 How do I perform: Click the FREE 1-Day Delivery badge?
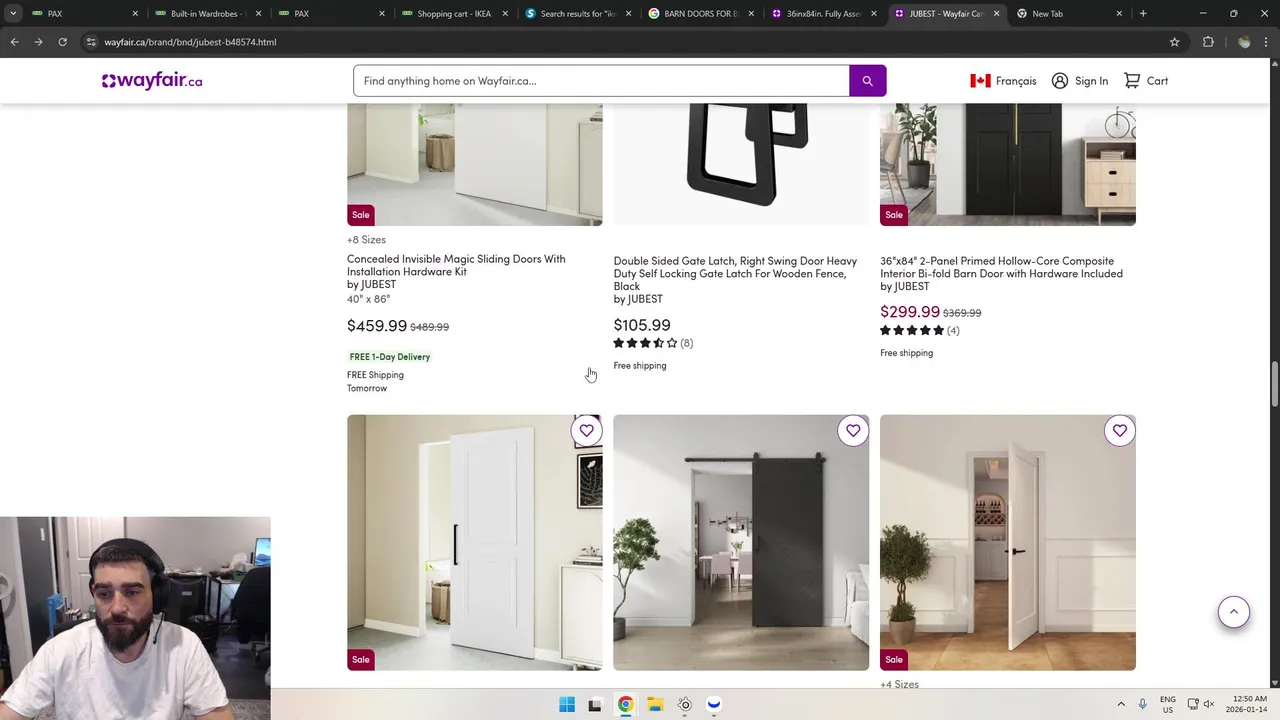tap(390, 357)
